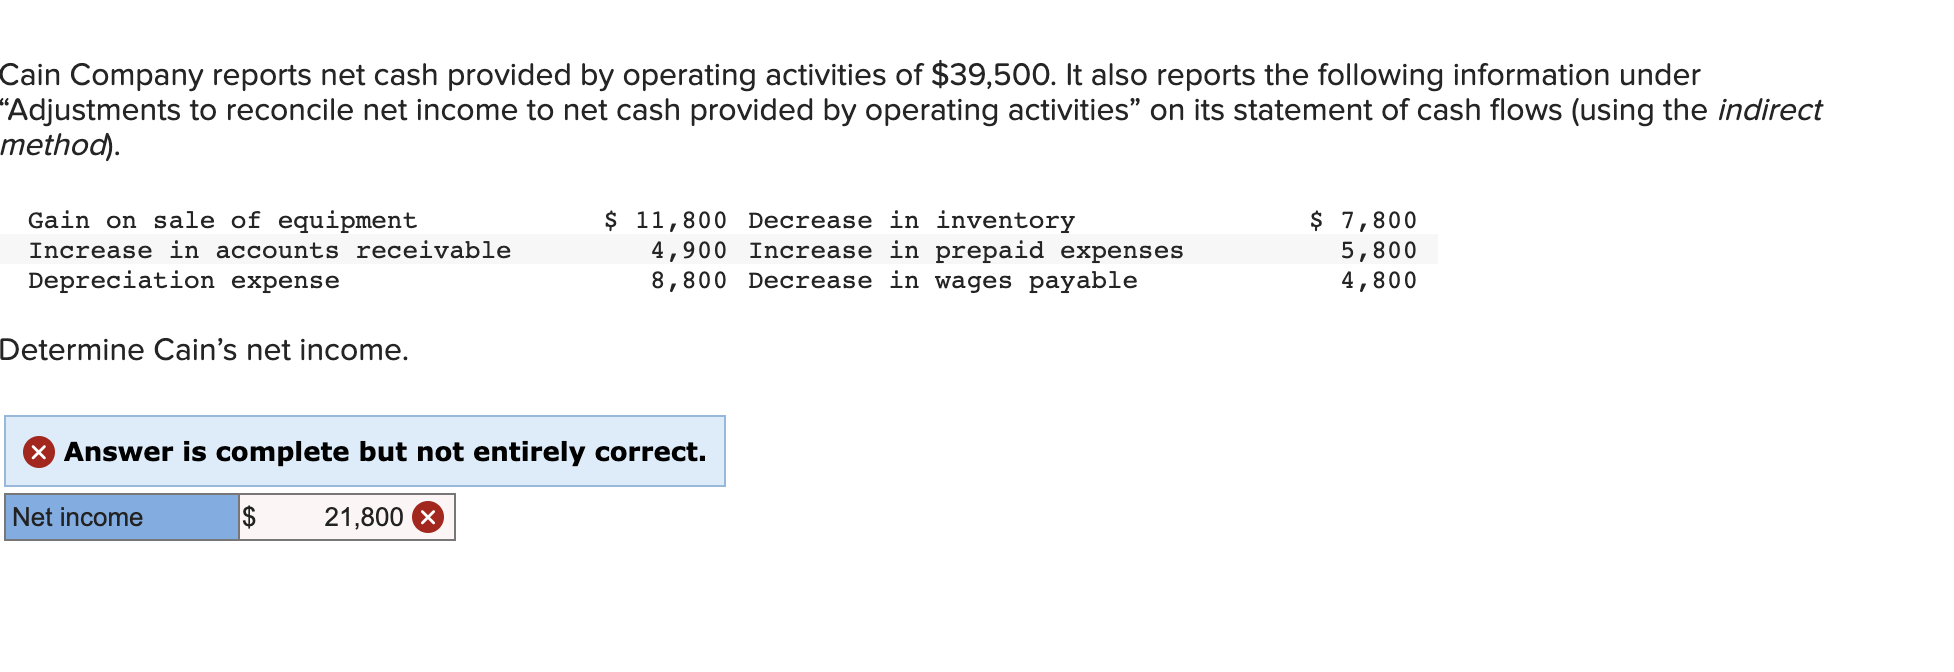Screen dimensions: 1954x672
Task: Select the incorrect-answer indicator on Net income row
Action: [426, 517]
